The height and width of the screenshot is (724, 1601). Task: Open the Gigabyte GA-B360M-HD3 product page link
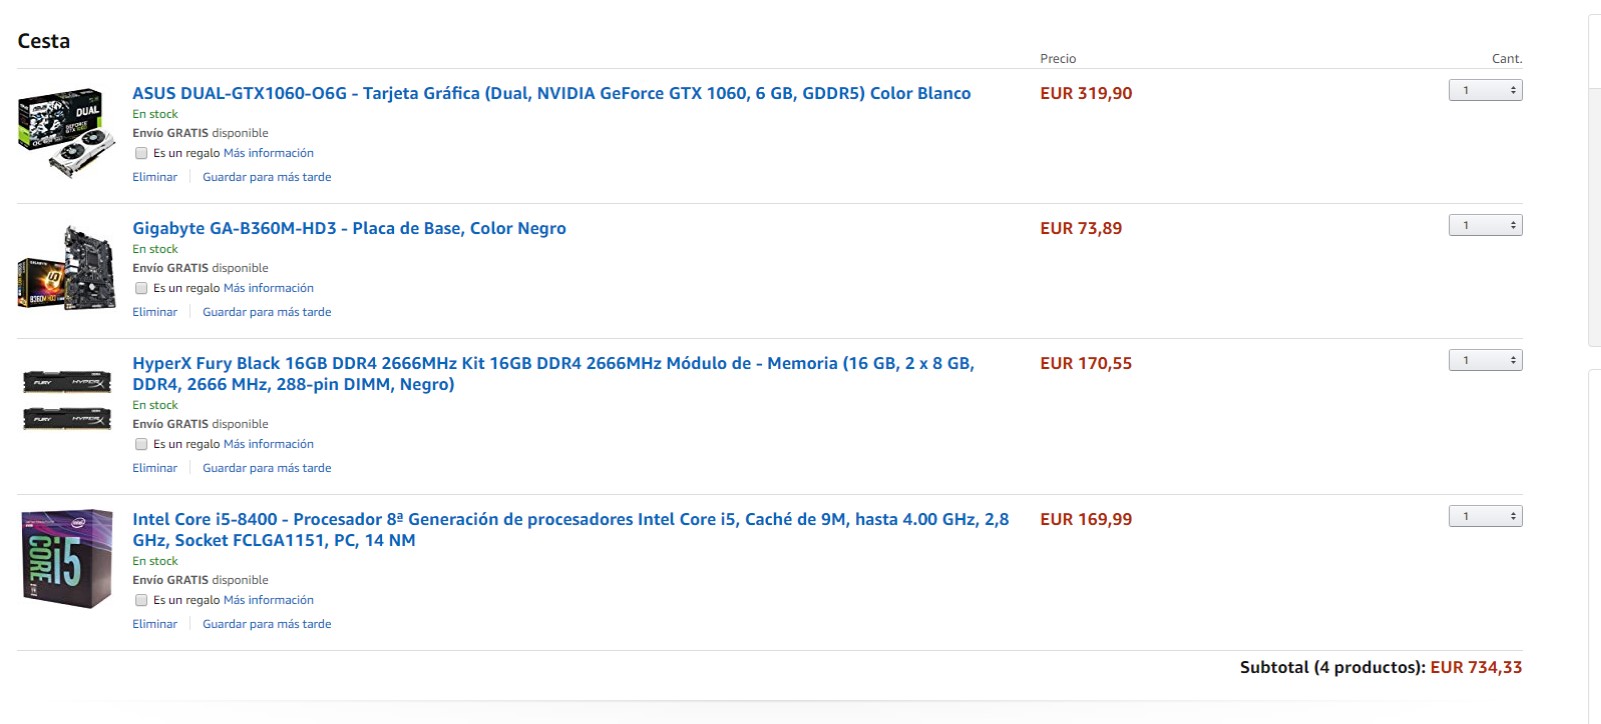349,228
